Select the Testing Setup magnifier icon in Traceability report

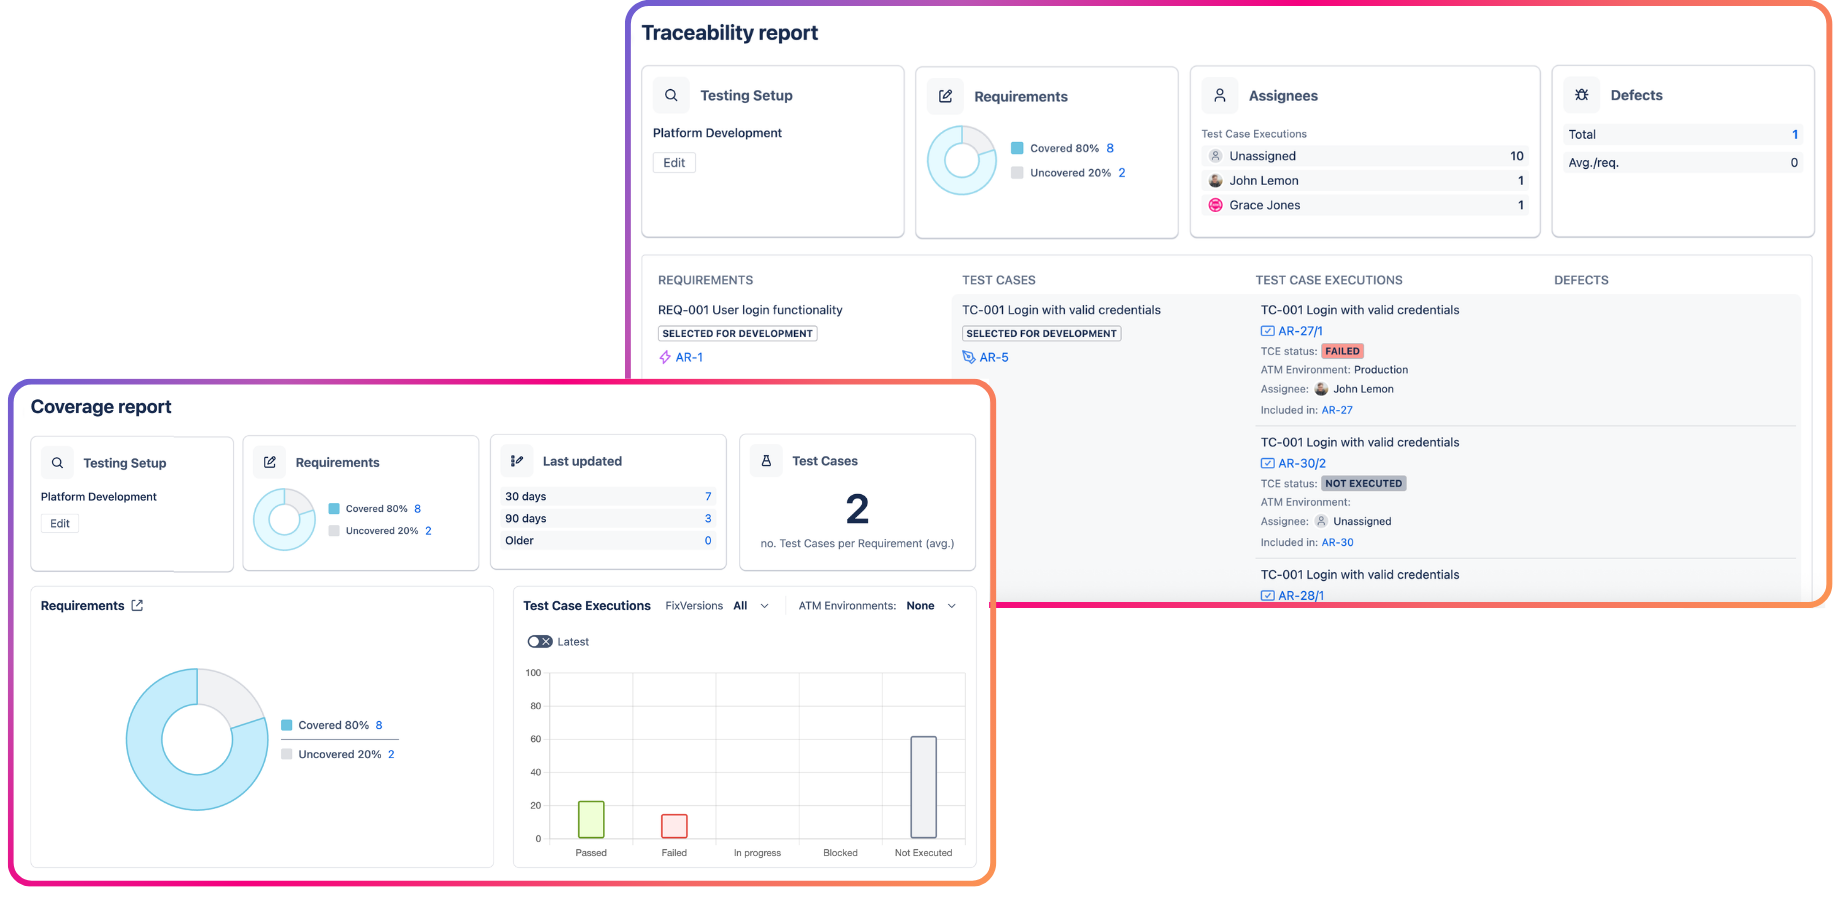[x=670, y=94]
